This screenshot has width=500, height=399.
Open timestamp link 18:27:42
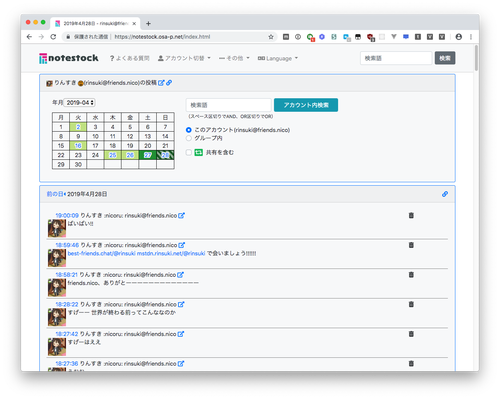pyautogui.click(x=67, y=334)
